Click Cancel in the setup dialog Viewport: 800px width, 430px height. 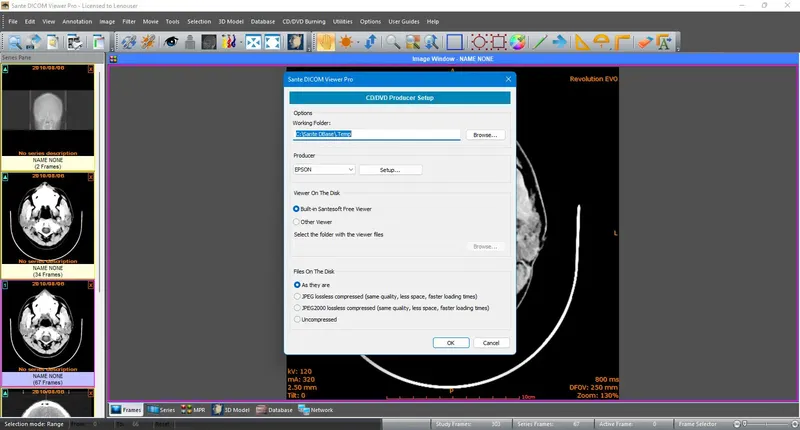[491, 343]
